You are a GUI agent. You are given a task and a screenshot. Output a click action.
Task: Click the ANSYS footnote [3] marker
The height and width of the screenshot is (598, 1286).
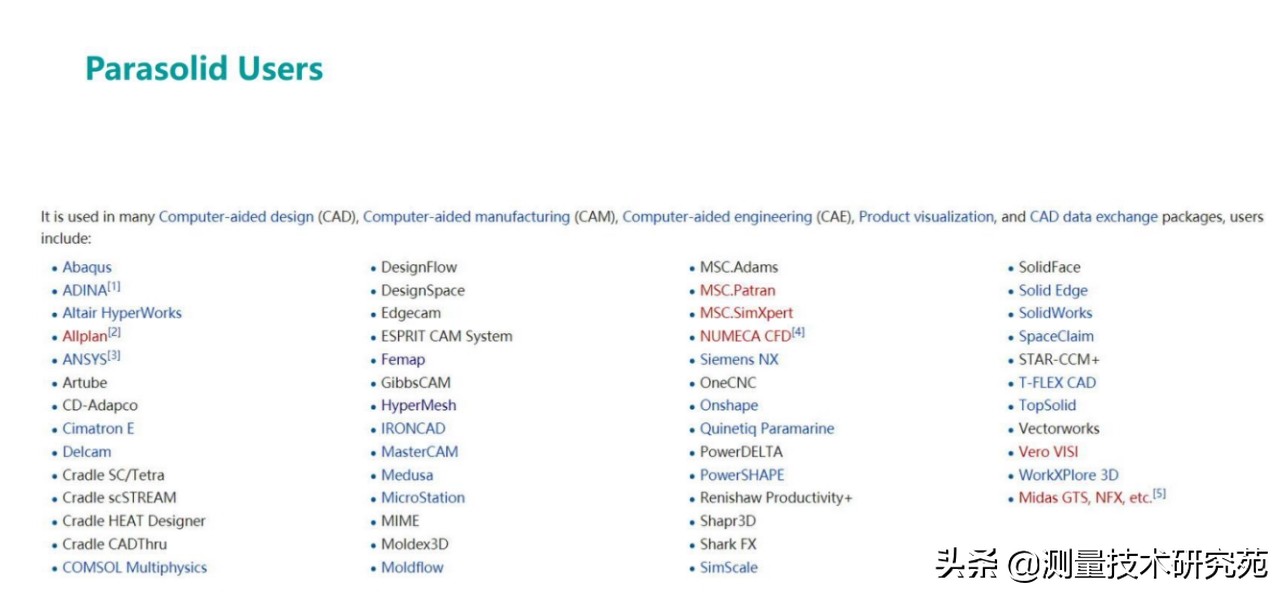[x=114, y=355]
